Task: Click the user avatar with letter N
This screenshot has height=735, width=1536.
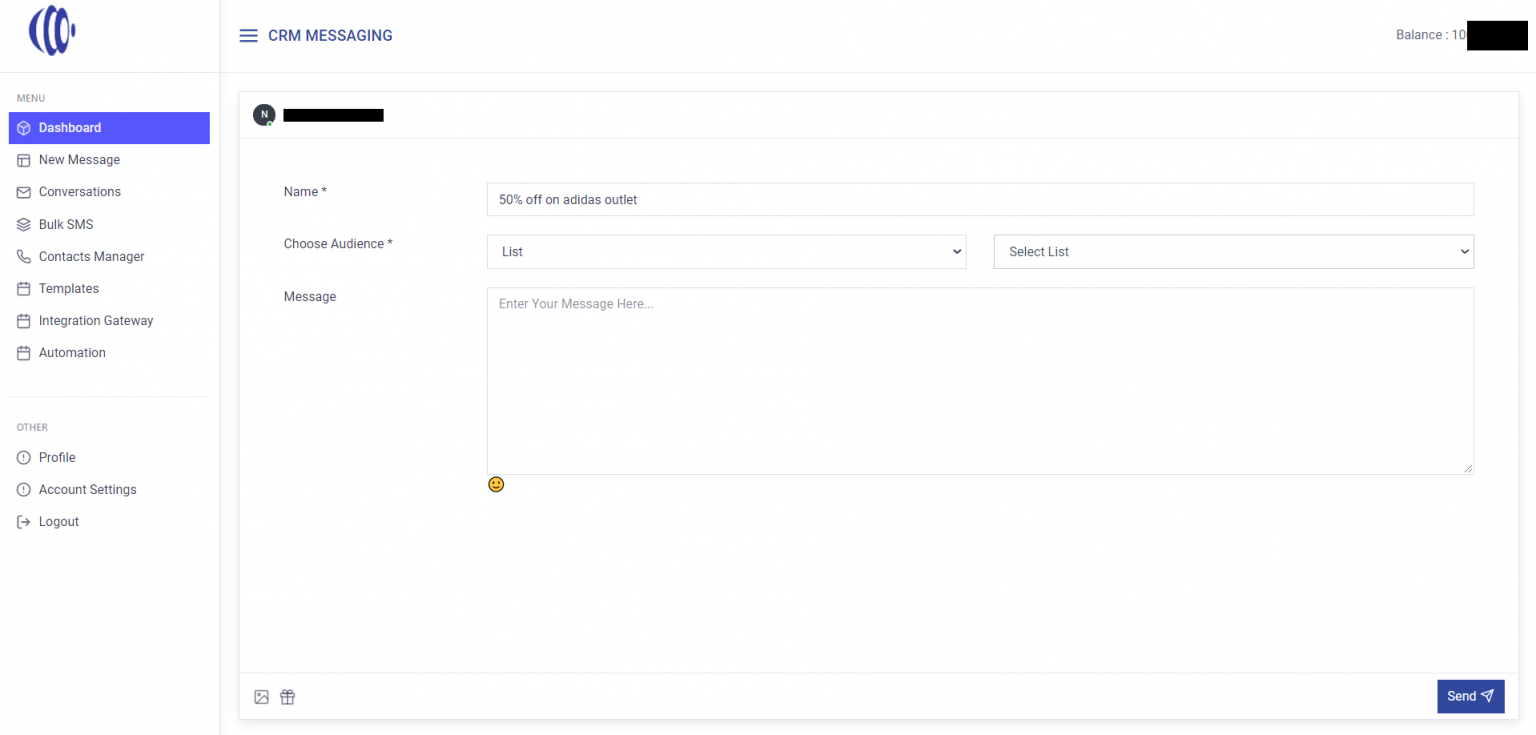Action: click(264, 115)
